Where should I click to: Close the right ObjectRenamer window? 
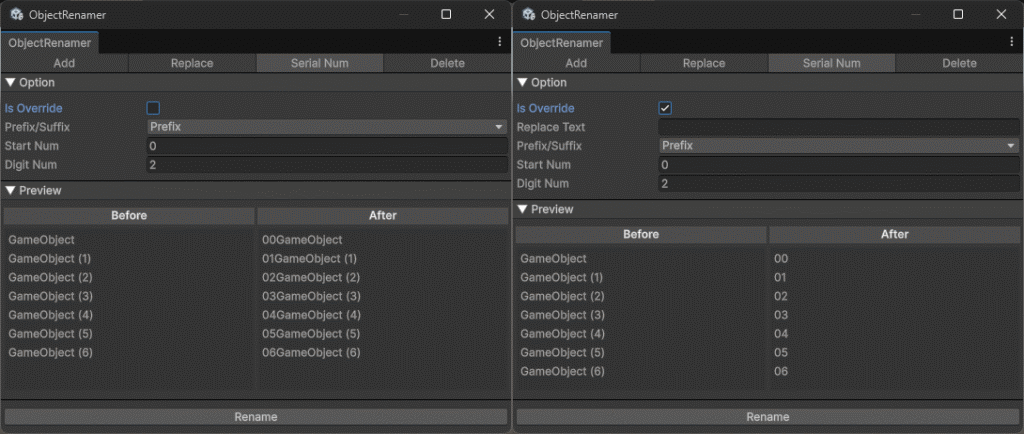[1001, 15]
